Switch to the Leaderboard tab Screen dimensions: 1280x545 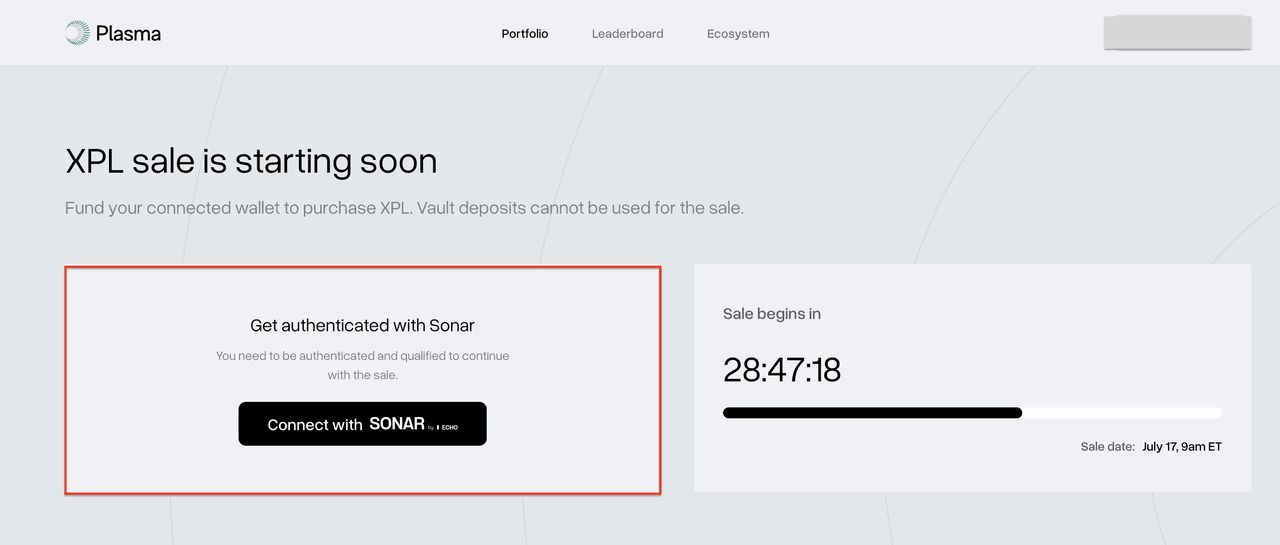(x=627, y=34)
